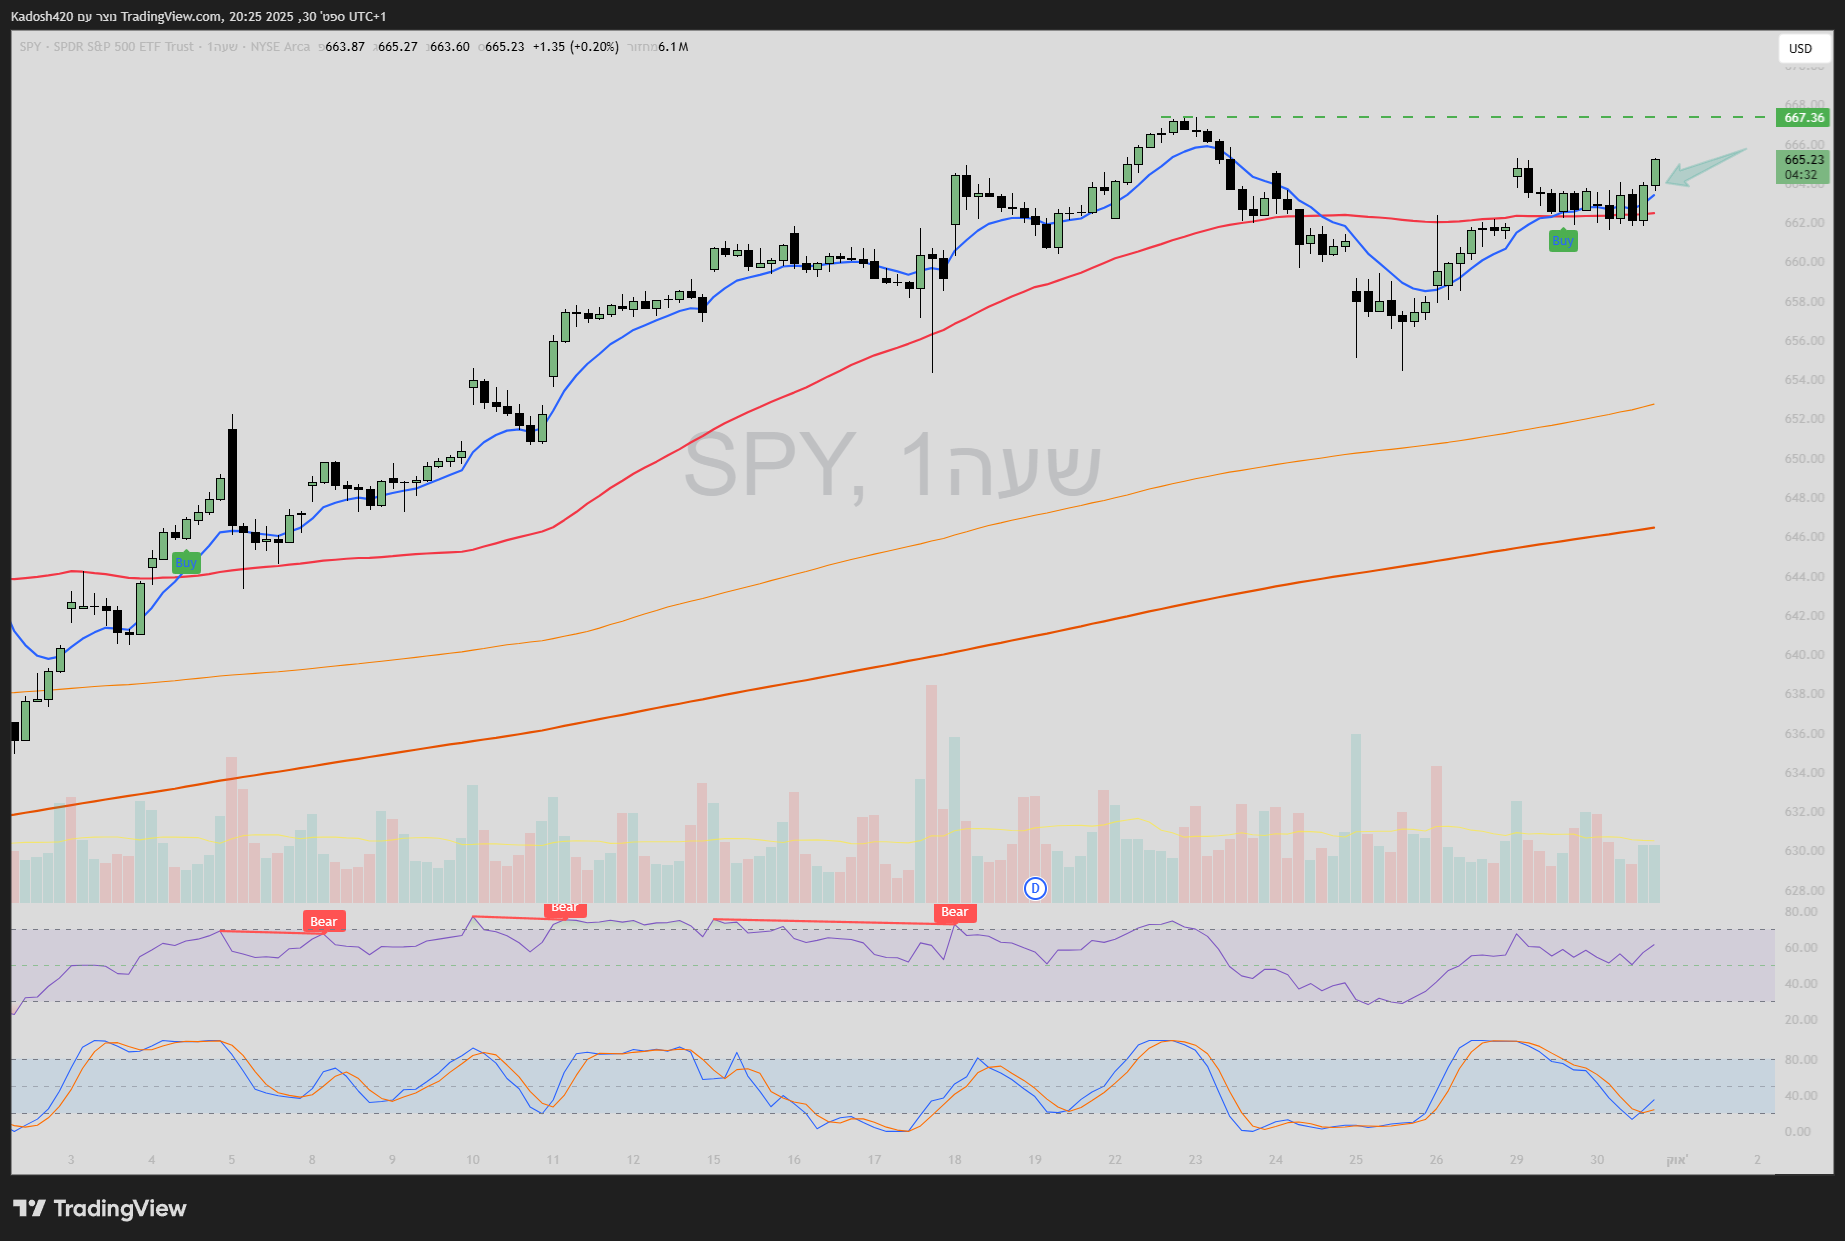Image resolution: width=1845 pixels, height=1241 pixels.
Task: Click the volume value 6.1 M
Action: (x=673, y=47)
